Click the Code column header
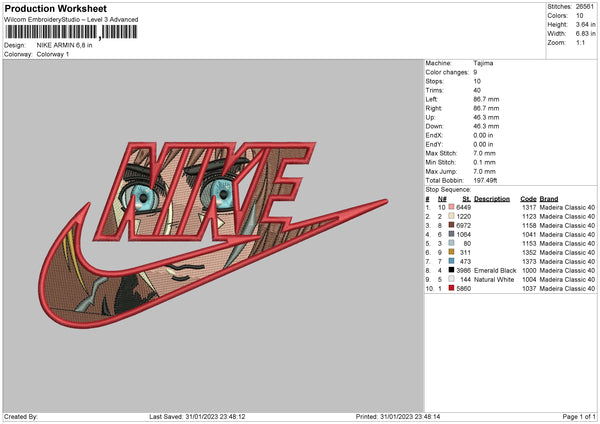 tap(528, 199)
